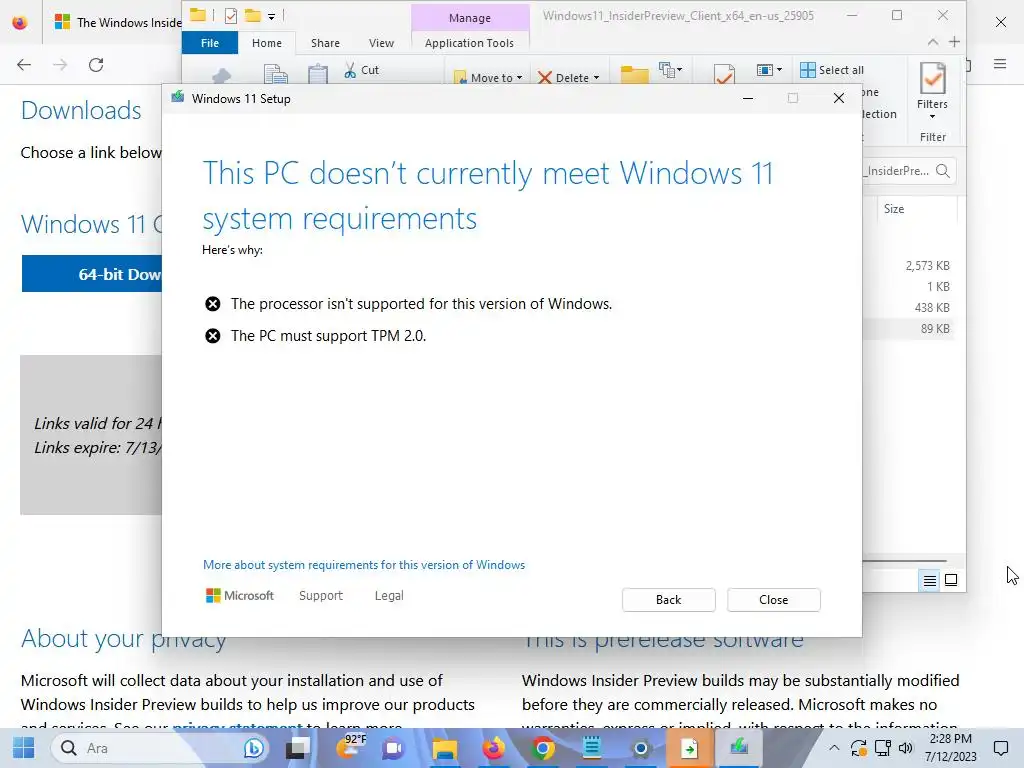
Task: Switch to Home tab in File Explorer
Action: (266, 43)
